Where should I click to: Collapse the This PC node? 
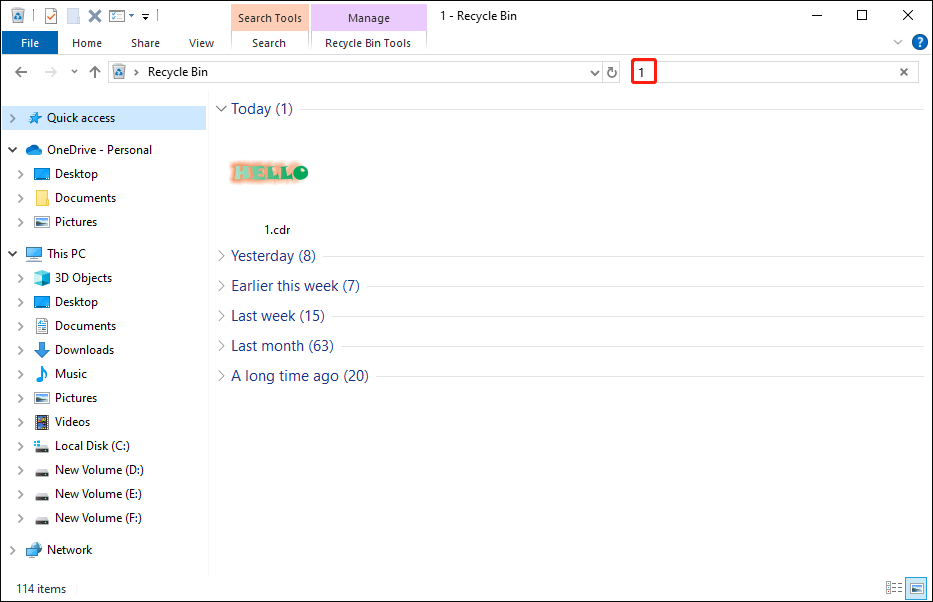12,254
